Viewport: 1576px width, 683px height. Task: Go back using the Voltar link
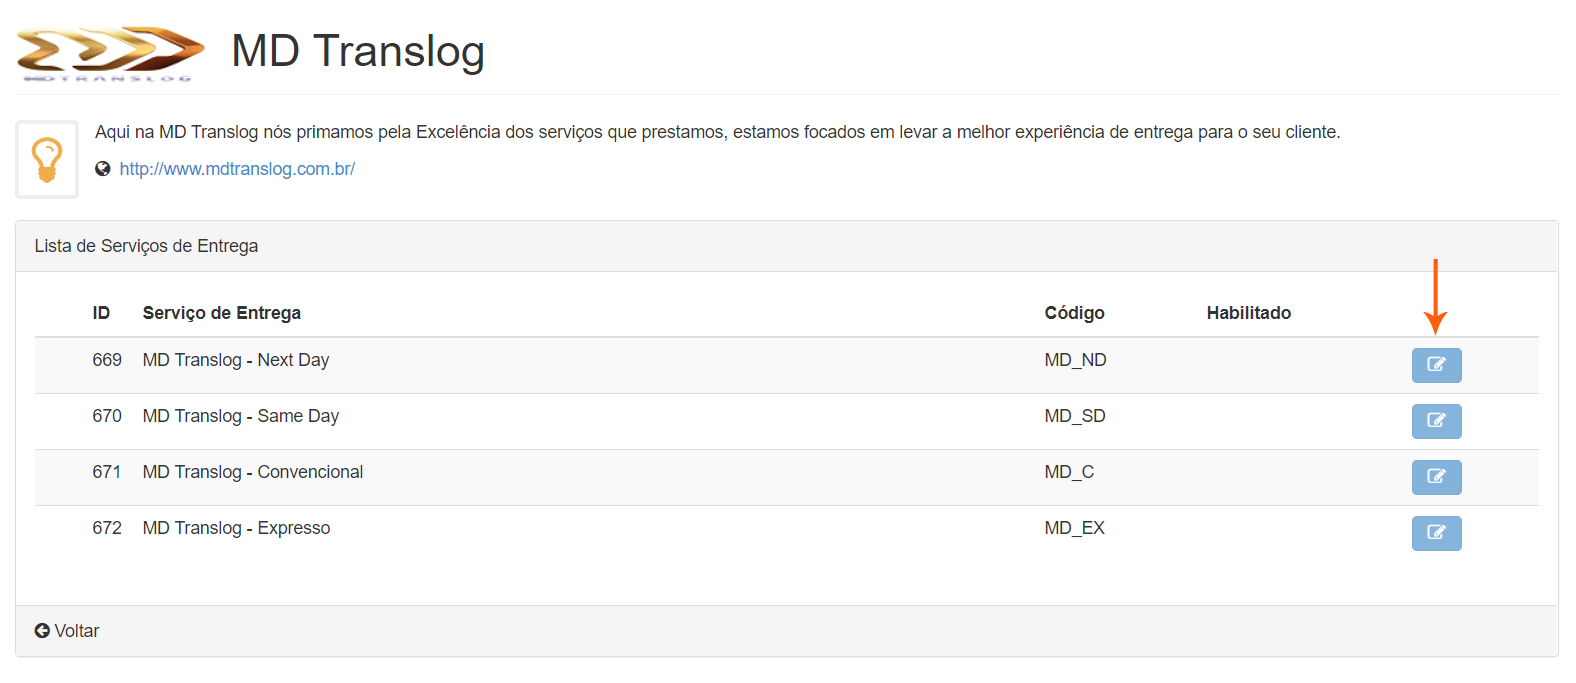tap(76, 631)
